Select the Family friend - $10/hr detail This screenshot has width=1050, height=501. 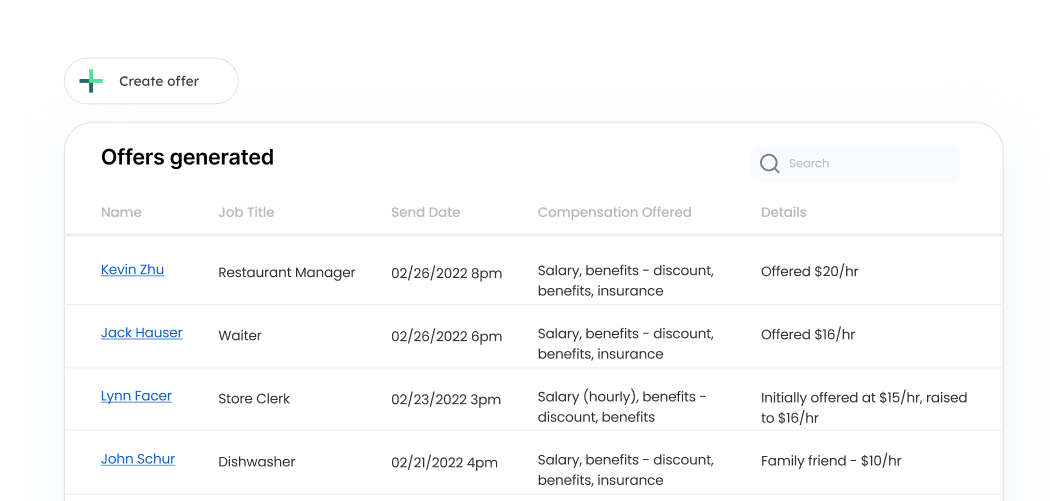click(830, 461)
